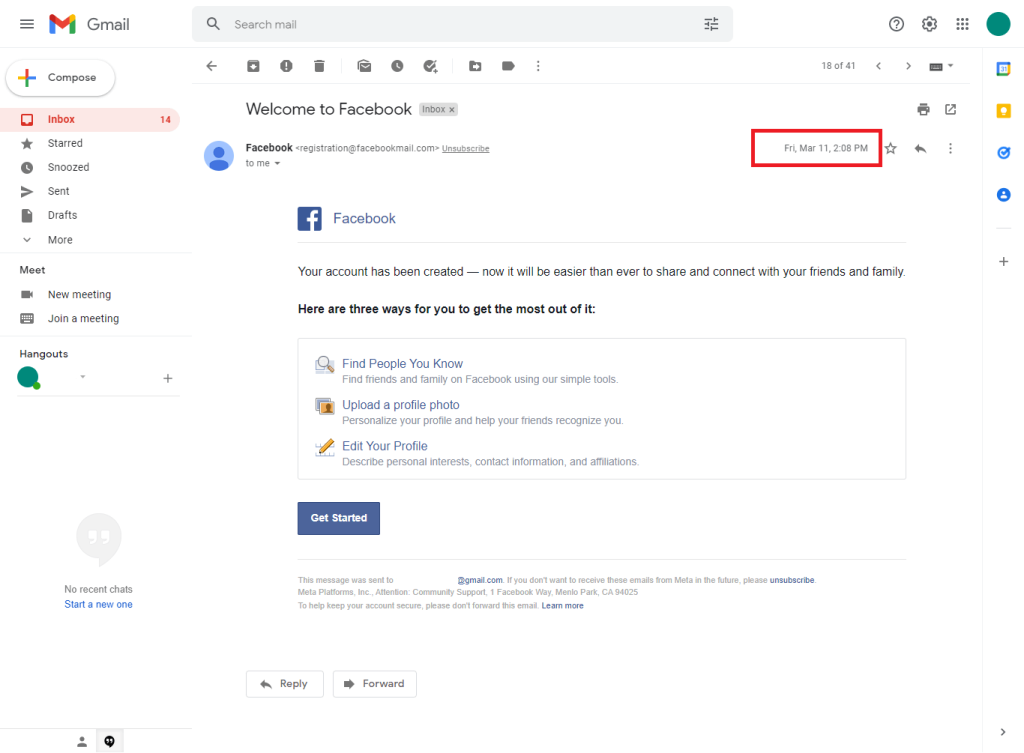This screenshot has width=1024, height=753.
Task: Start a New meeting
Action: point(79,295)
